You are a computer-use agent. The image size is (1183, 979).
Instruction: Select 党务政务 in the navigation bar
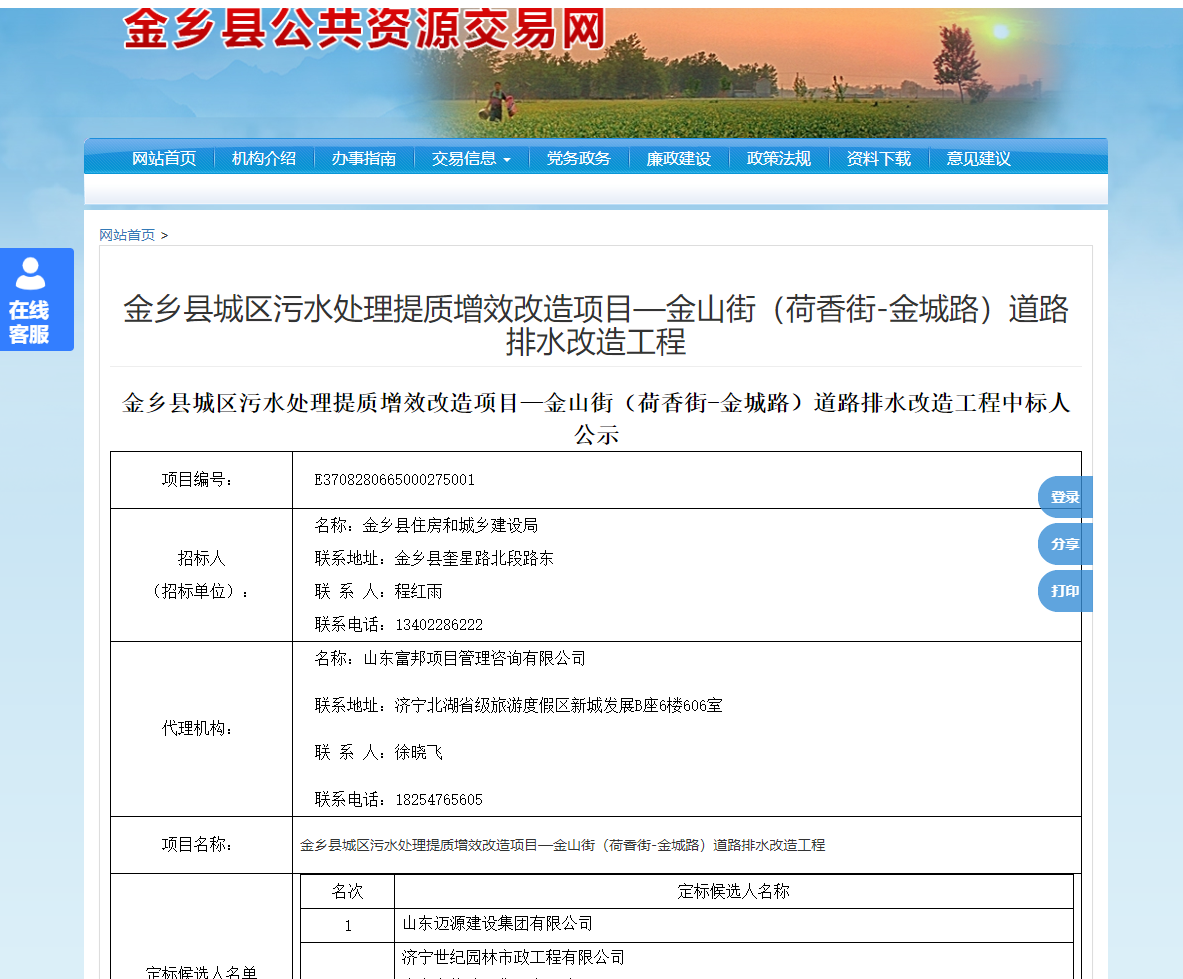click(x=579, y=158)
